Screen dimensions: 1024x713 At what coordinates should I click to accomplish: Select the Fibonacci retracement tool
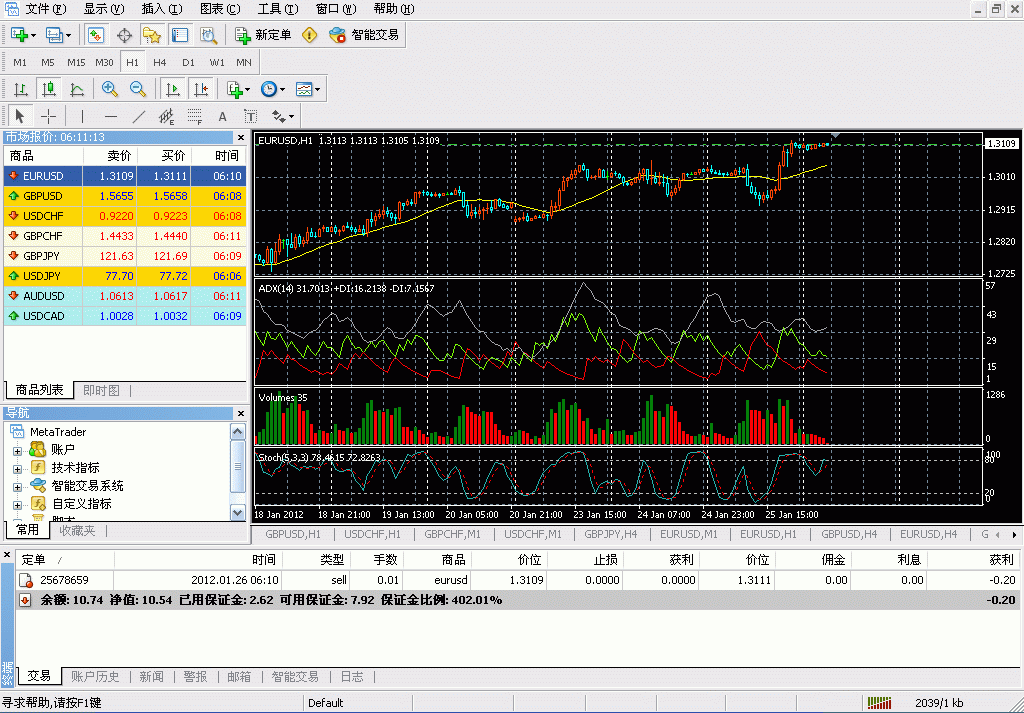195,116
